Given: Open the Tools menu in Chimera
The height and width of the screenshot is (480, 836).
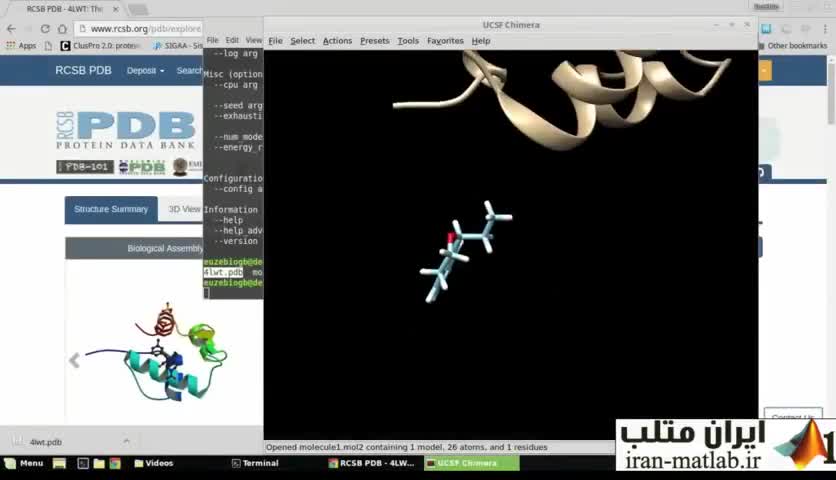Looking at the screenshot, I should coord(408,41).
